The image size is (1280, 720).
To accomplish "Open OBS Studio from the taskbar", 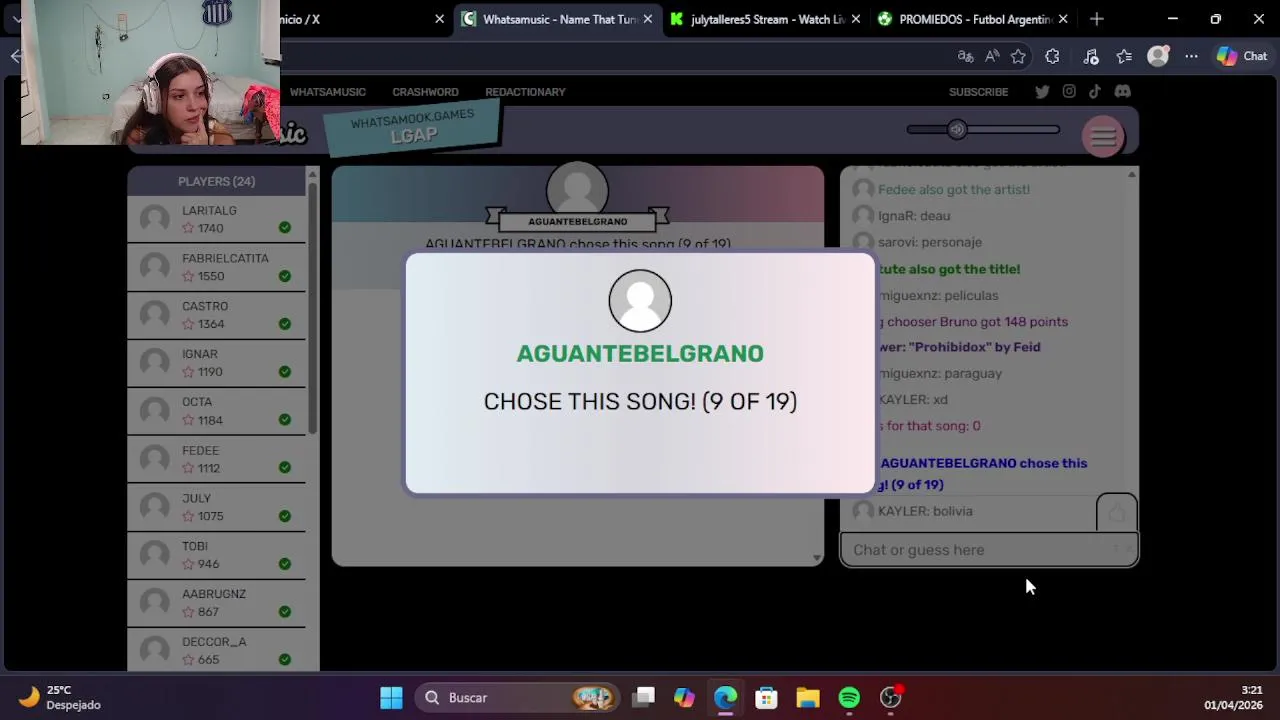I will 890,698.
